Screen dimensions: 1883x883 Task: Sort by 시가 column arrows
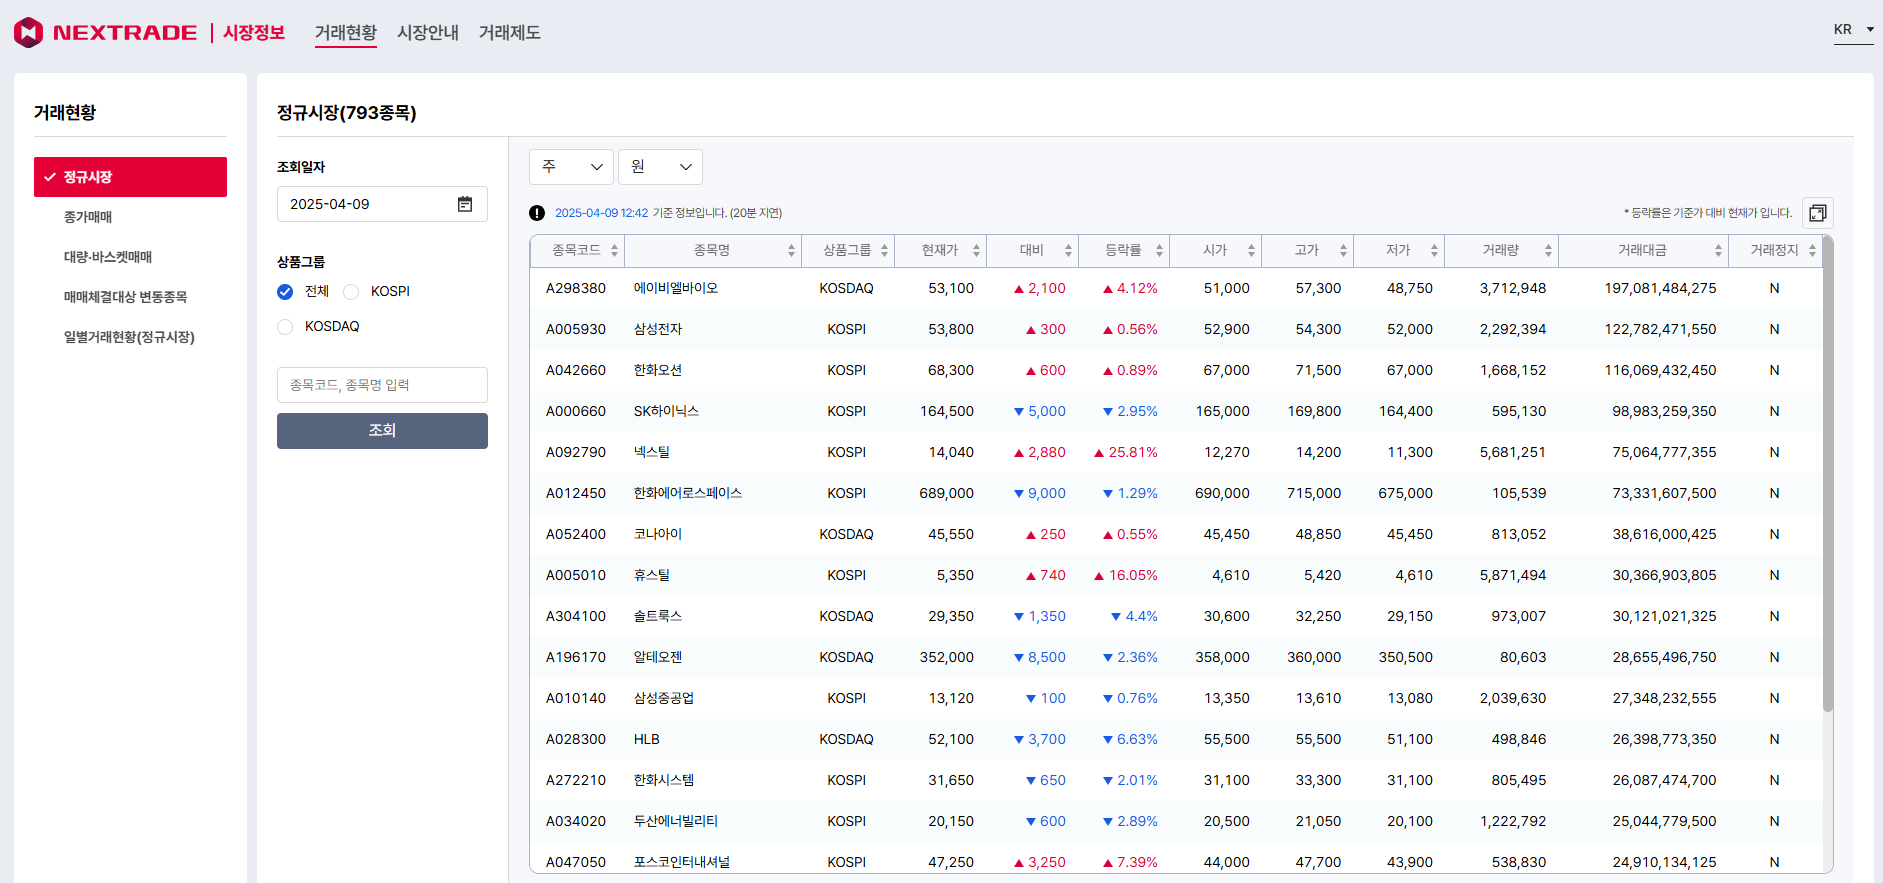(1251, 251)
